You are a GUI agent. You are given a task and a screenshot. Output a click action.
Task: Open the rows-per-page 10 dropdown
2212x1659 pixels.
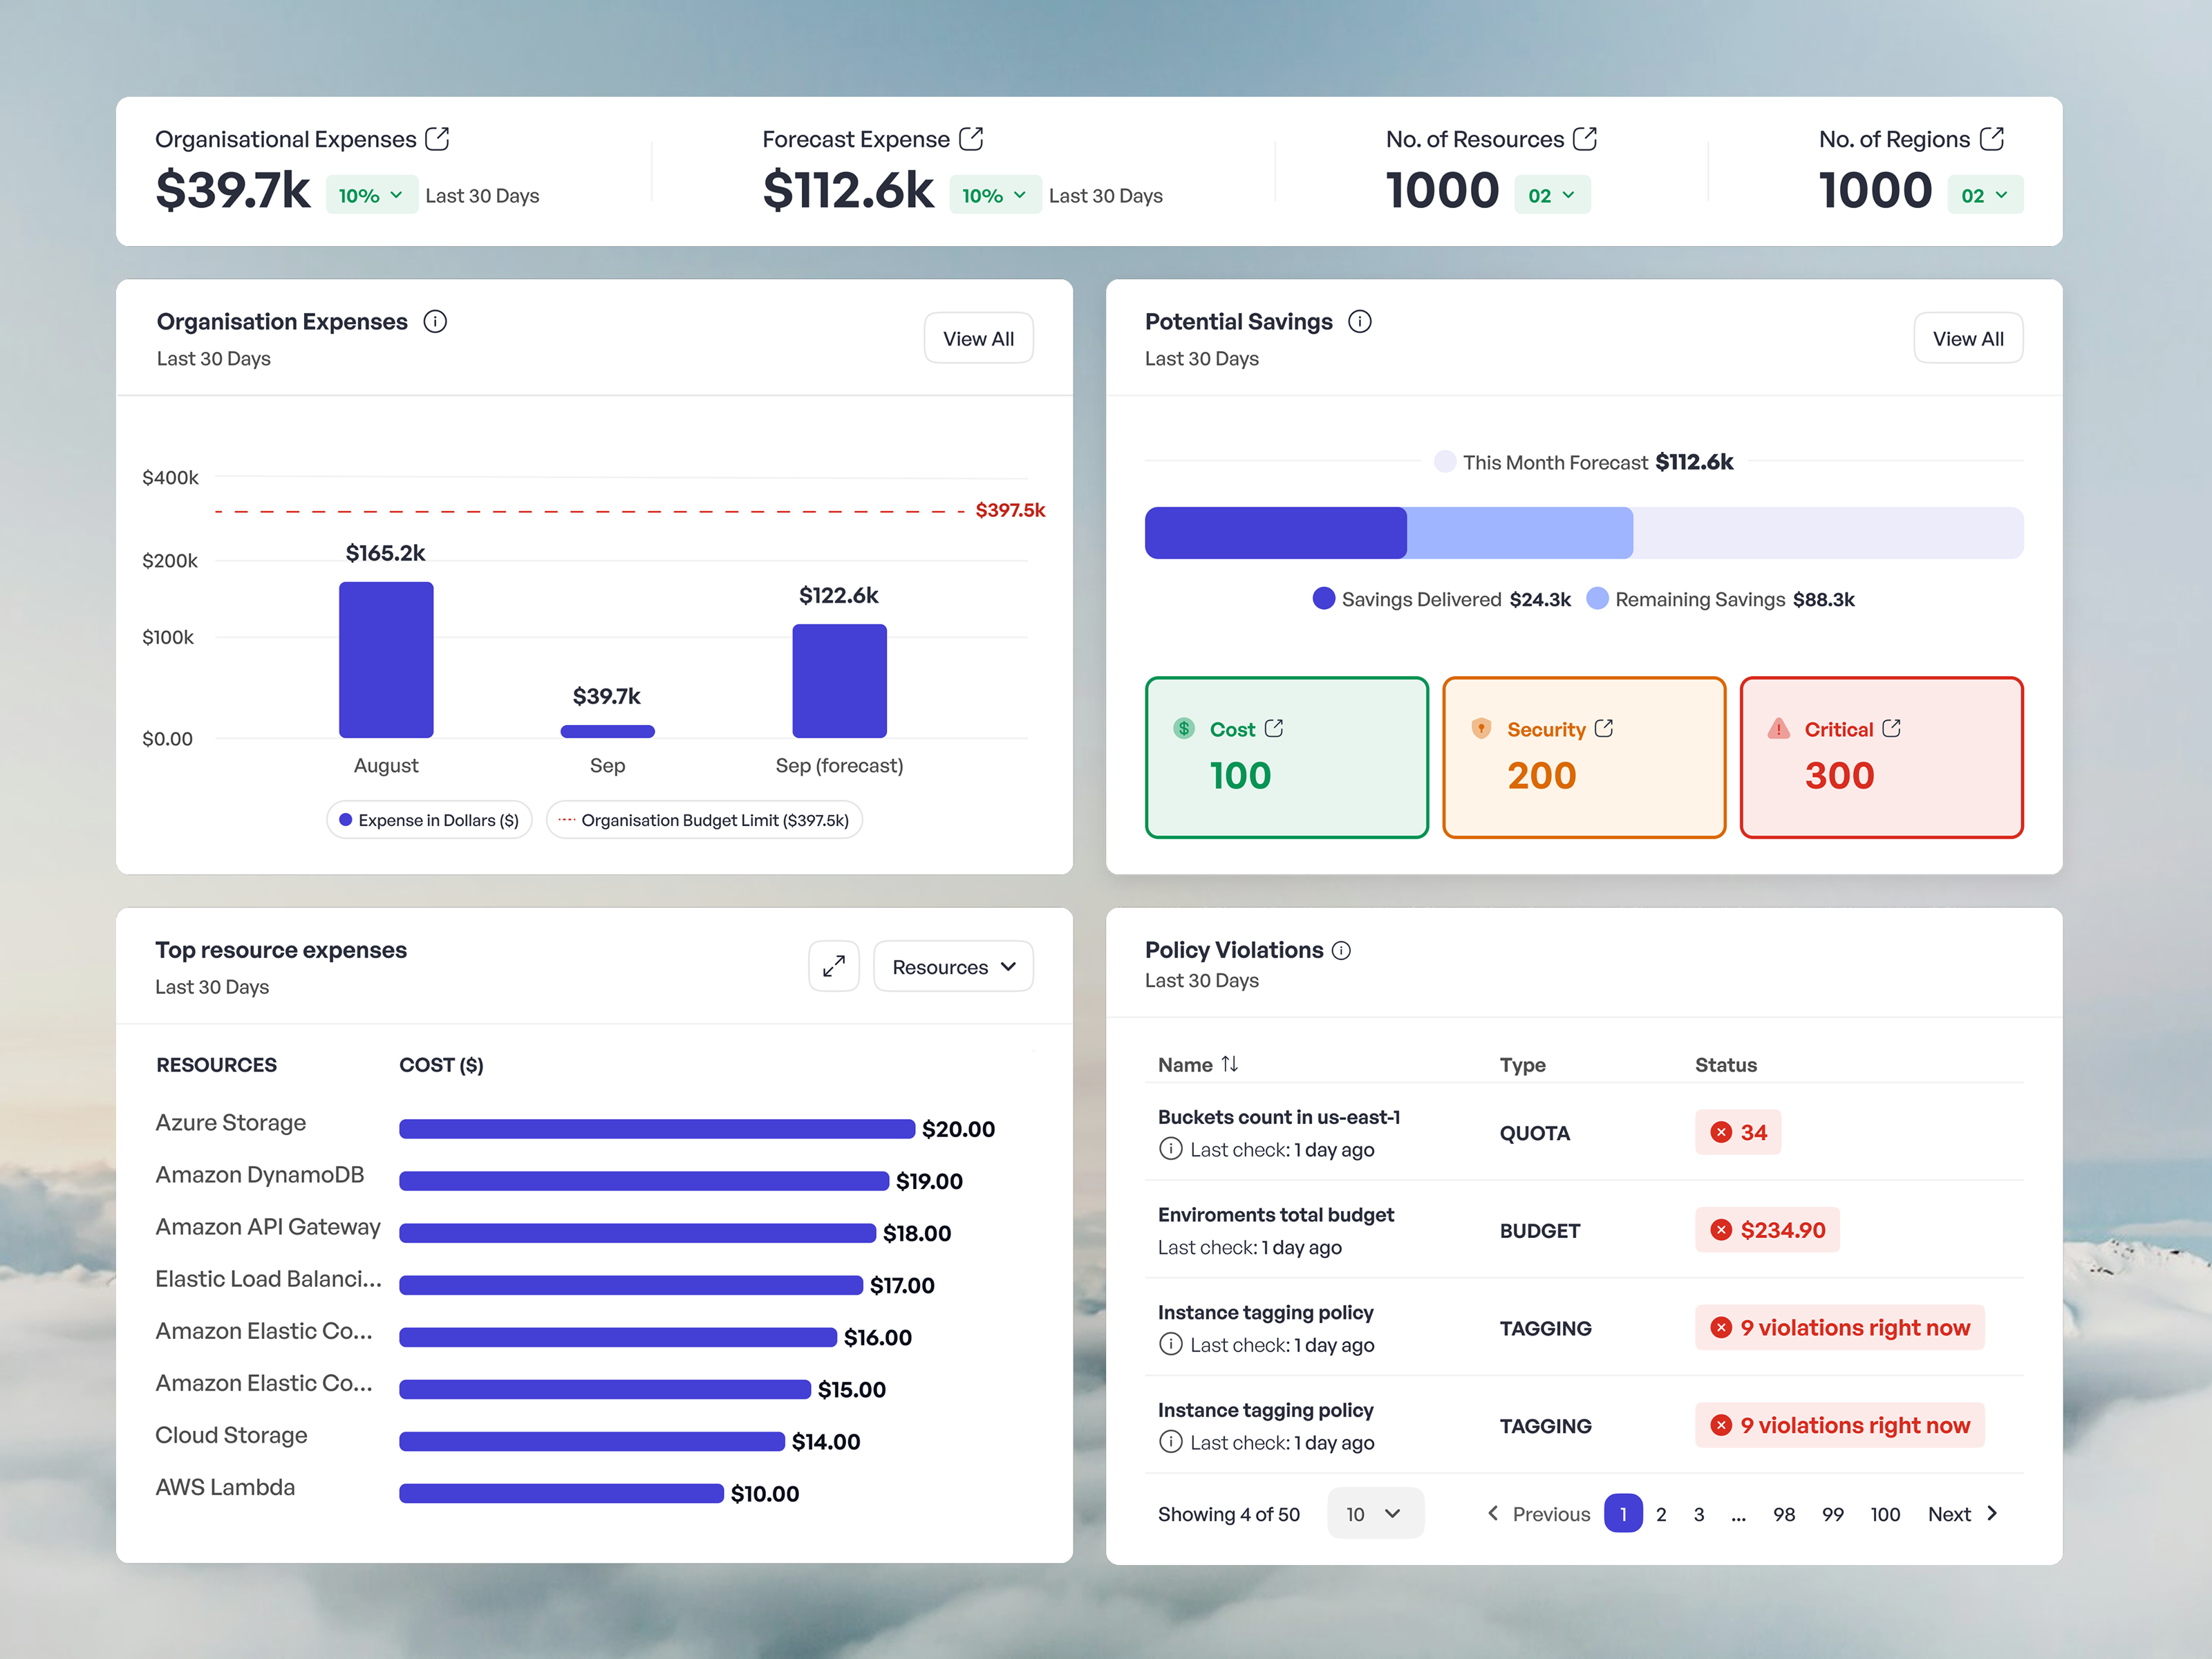coord(1375,1513)
